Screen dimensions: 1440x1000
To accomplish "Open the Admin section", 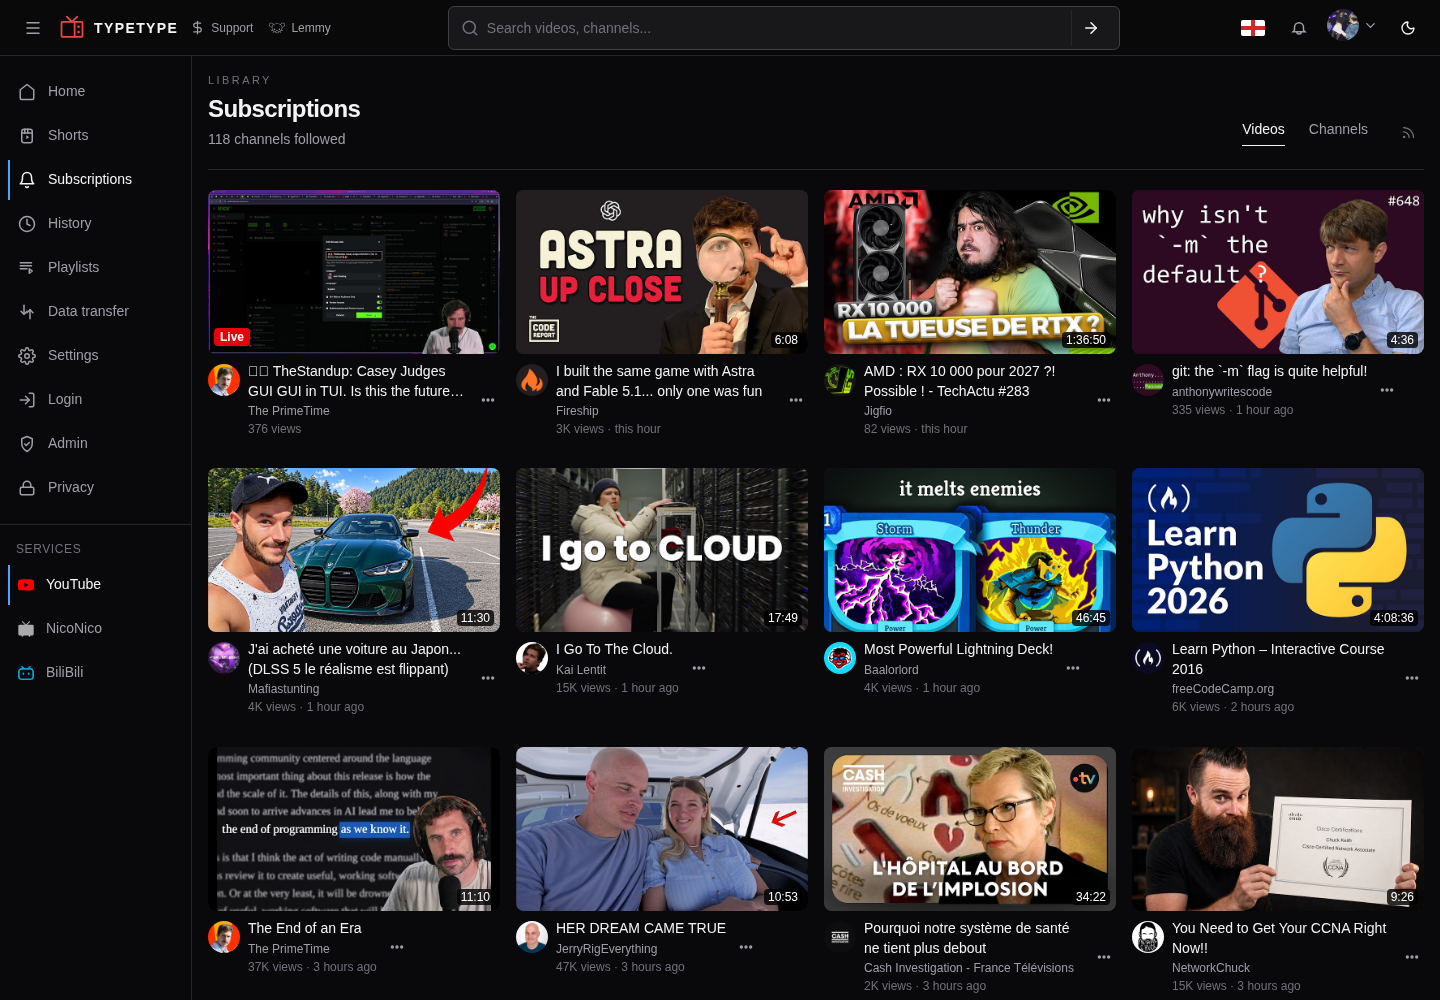I will point(95,443).
